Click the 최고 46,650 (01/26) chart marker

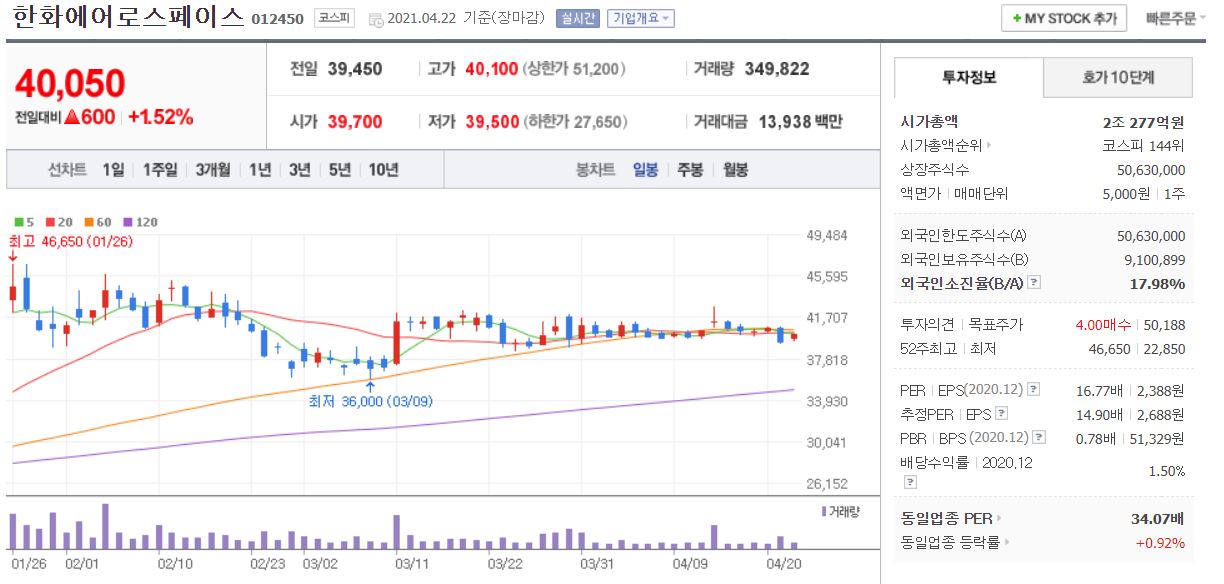(71, 241)
